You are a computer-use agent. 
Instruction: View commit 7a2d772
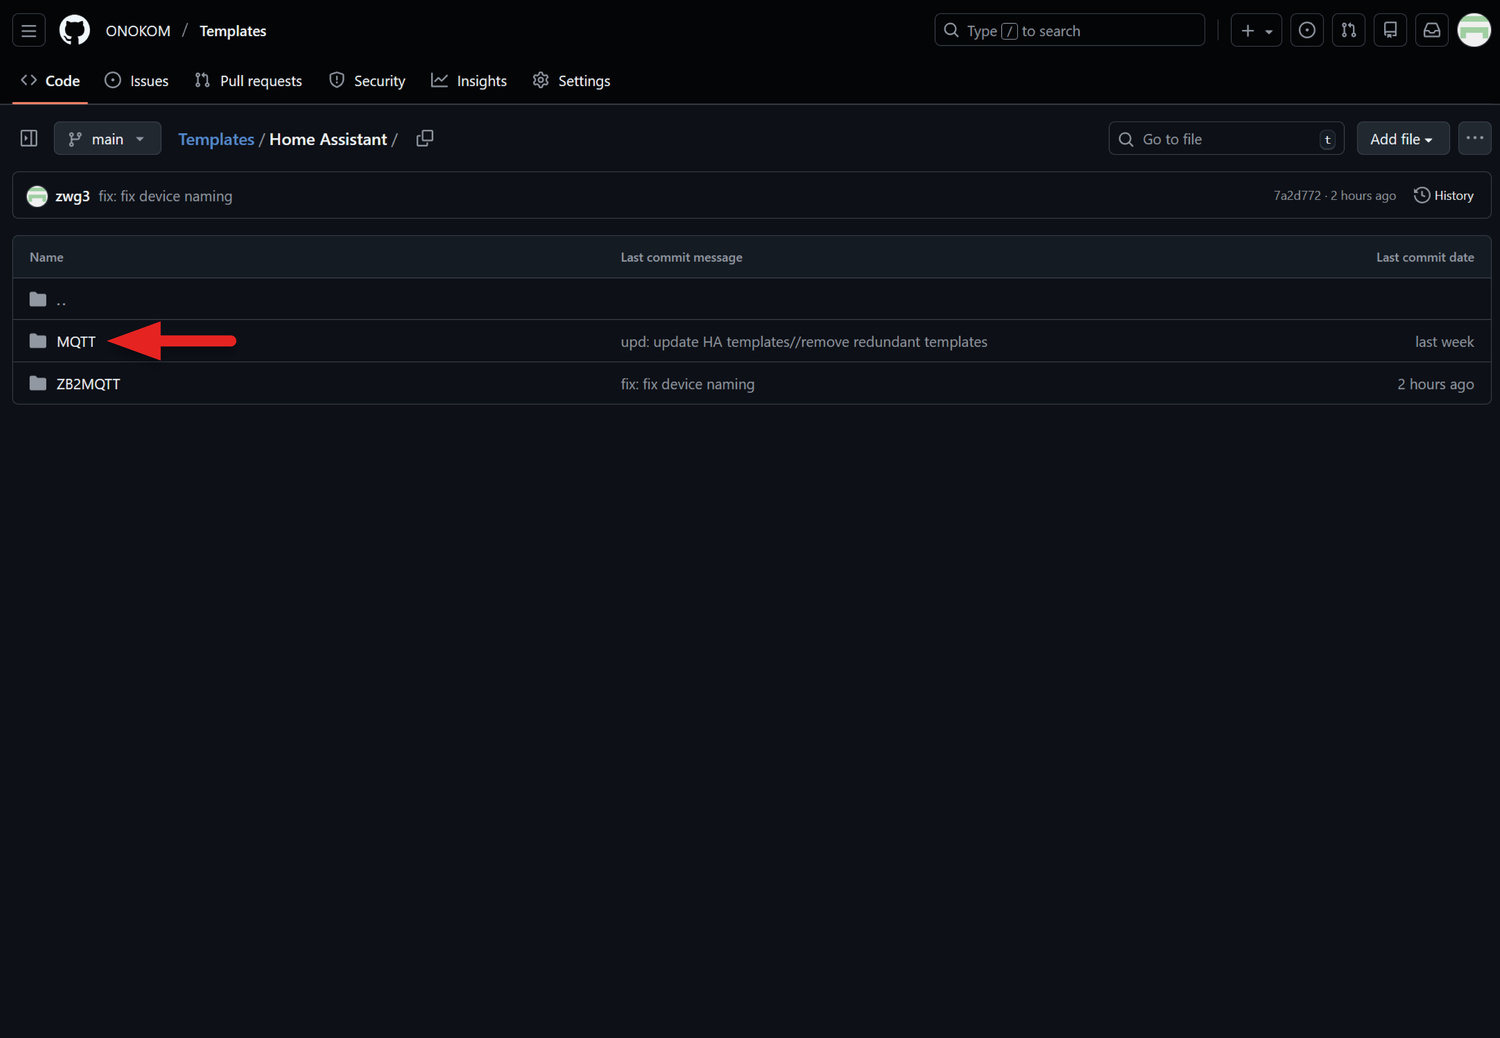(x=1297, y=196)
